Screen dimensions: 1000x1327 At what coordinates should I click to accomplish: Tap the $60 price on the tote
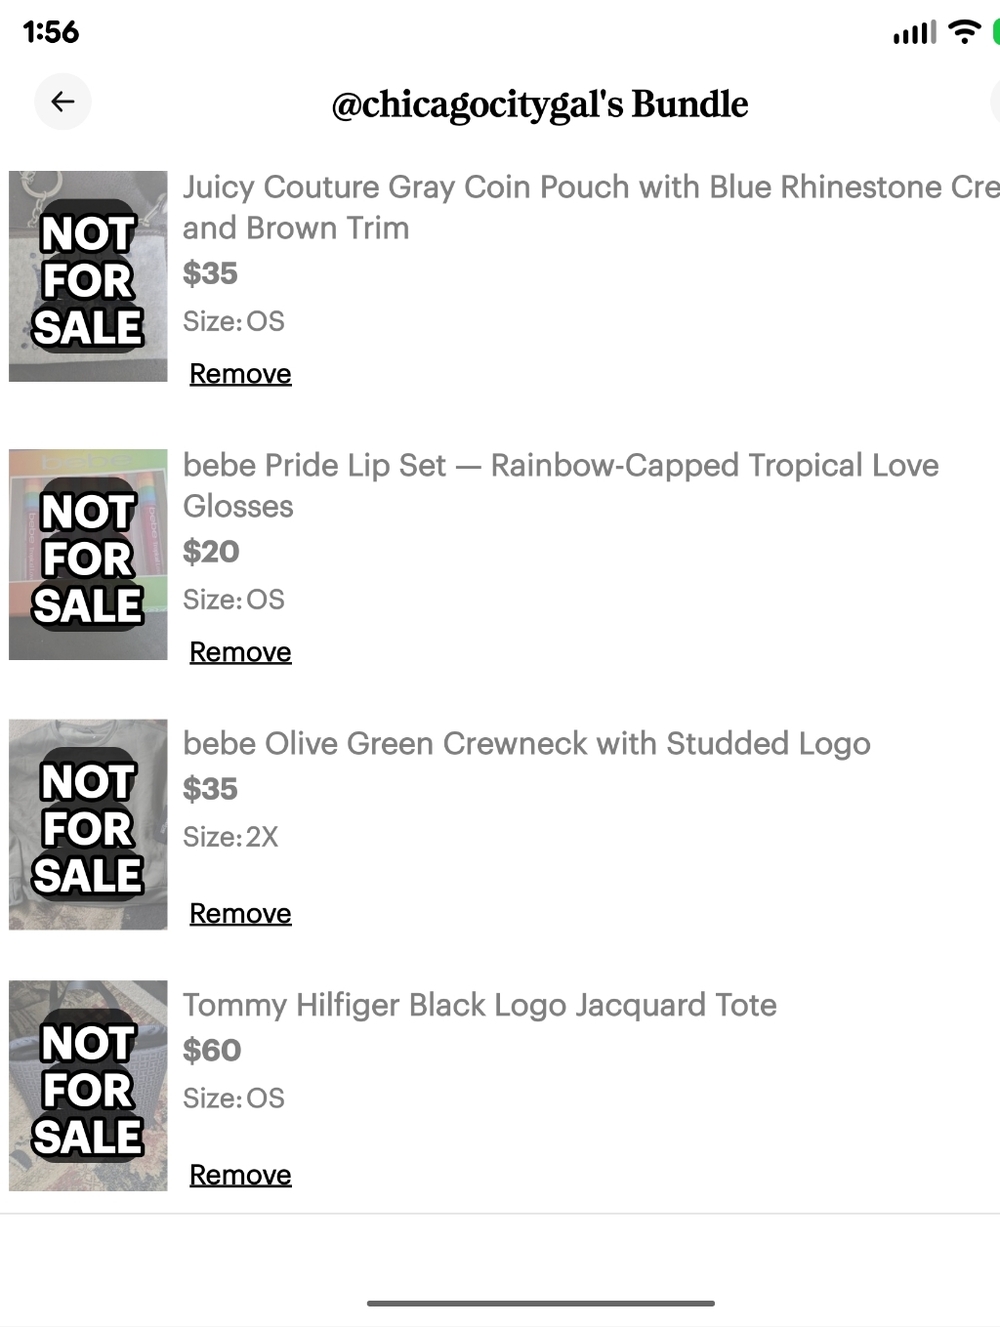click(x=212, y=1050)
